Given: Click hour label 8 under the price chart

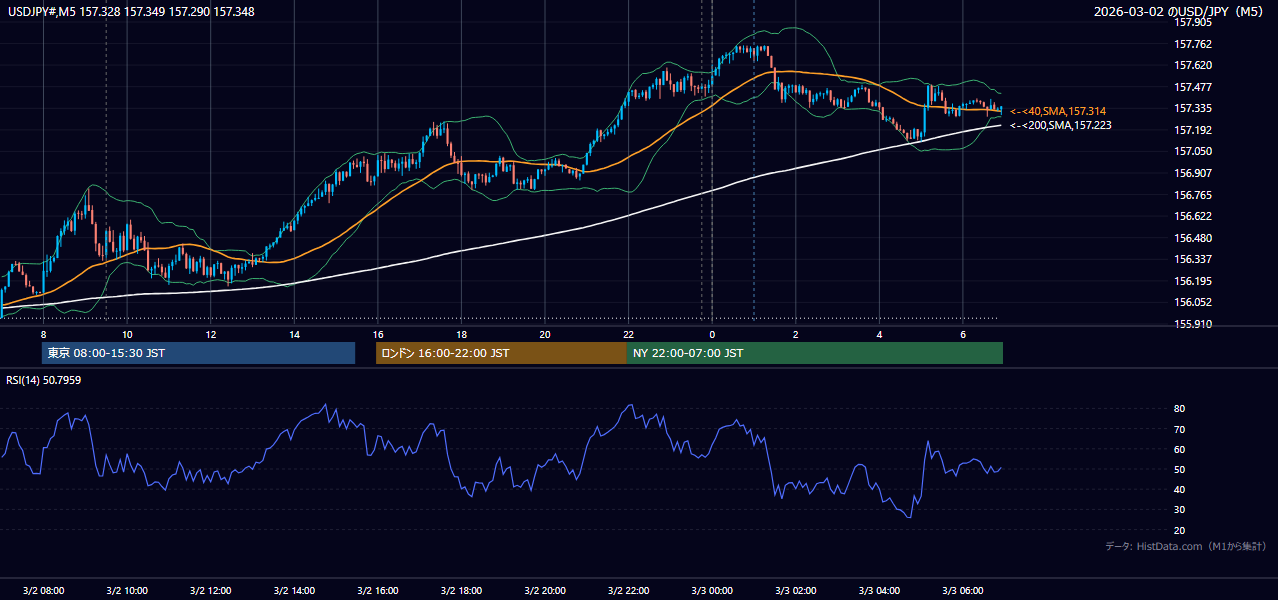Looking at the screenshot, I should coord(43,334).
